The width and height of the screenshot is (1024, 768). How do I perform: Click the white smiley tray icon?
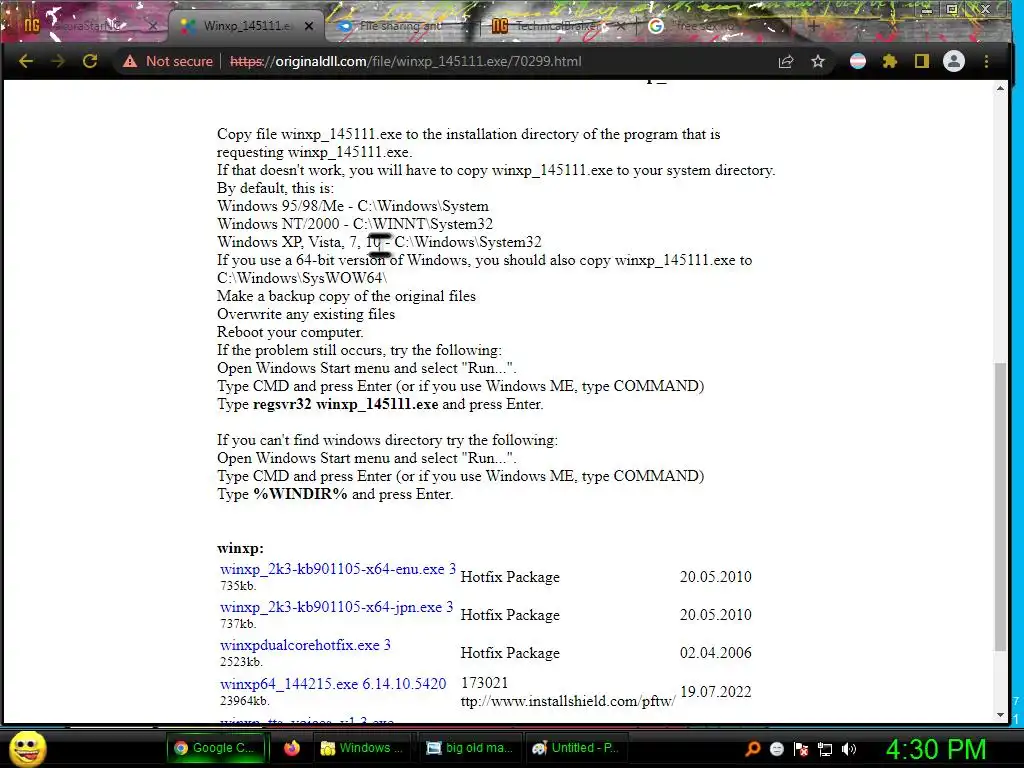[x=776, y=749]
